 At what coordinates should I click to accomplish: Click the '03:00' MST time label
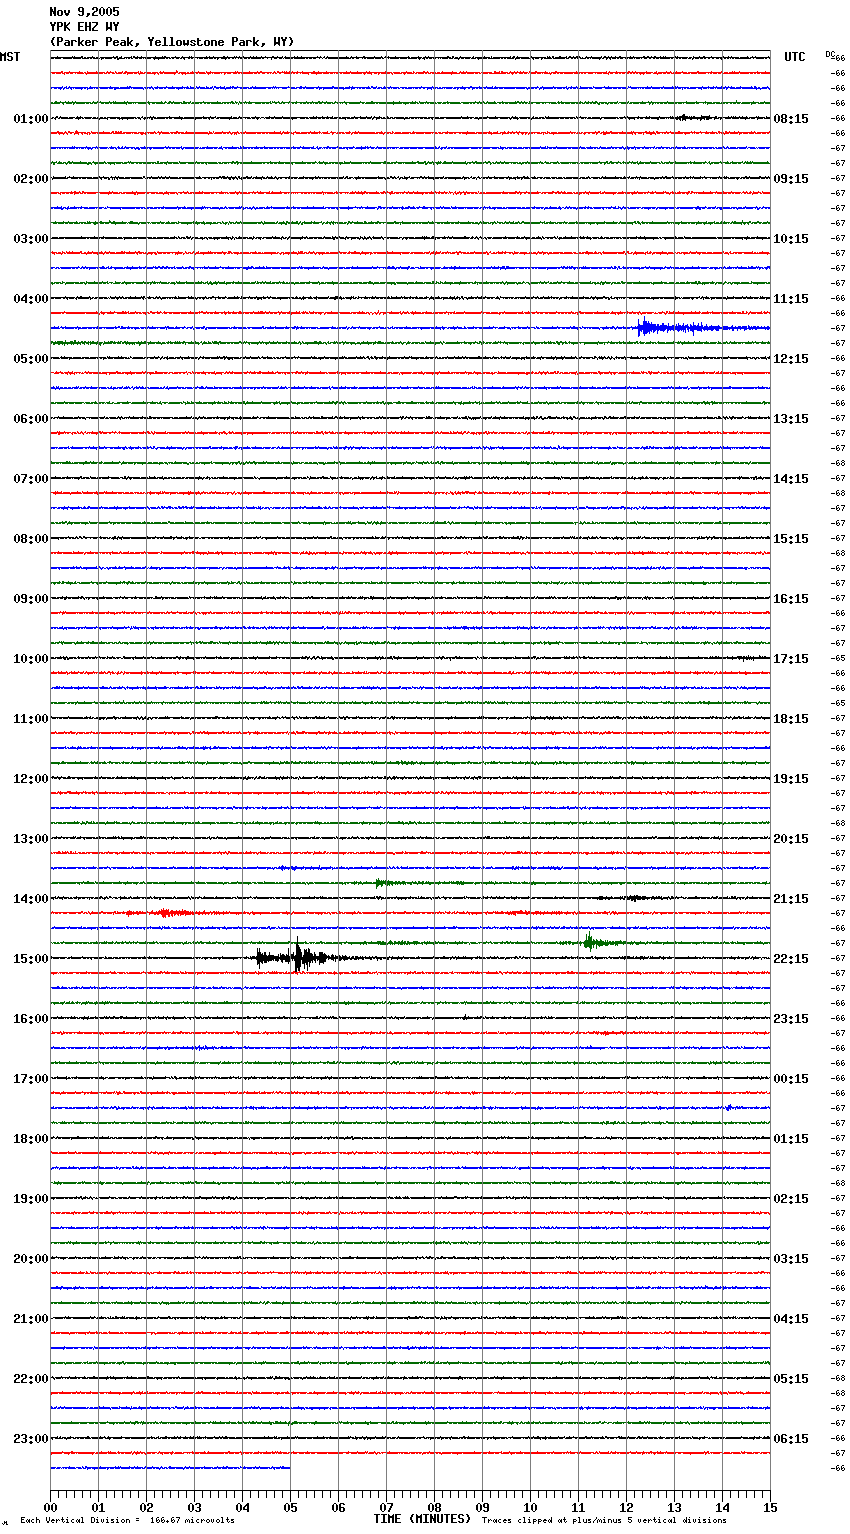point(31,239)
